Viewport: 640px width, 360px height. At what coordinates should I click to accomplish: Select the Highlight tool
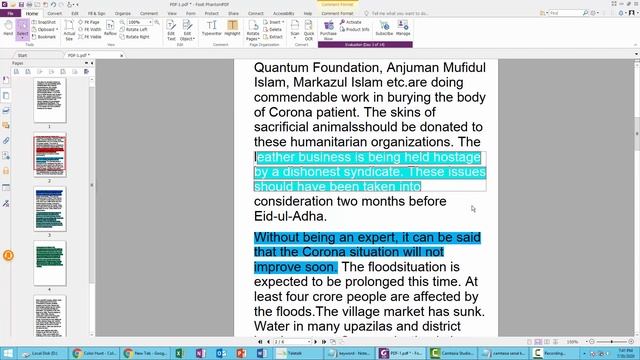click(x=232, y=29)
